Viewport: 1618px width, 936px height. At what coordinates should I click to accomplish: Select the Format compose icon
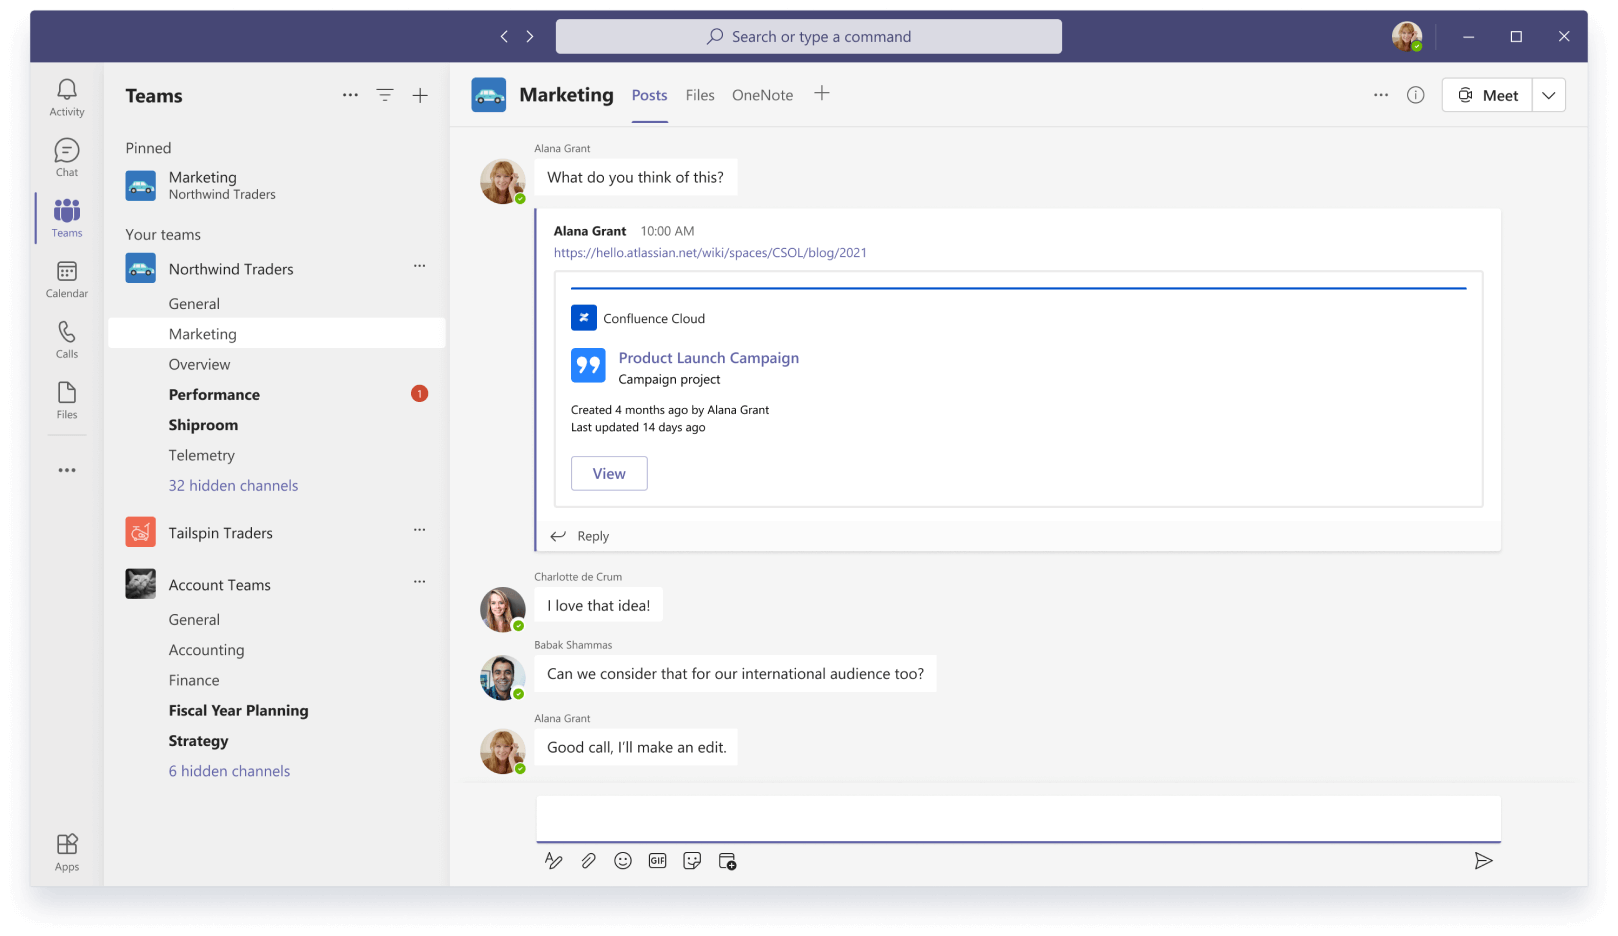pos(554,860)
